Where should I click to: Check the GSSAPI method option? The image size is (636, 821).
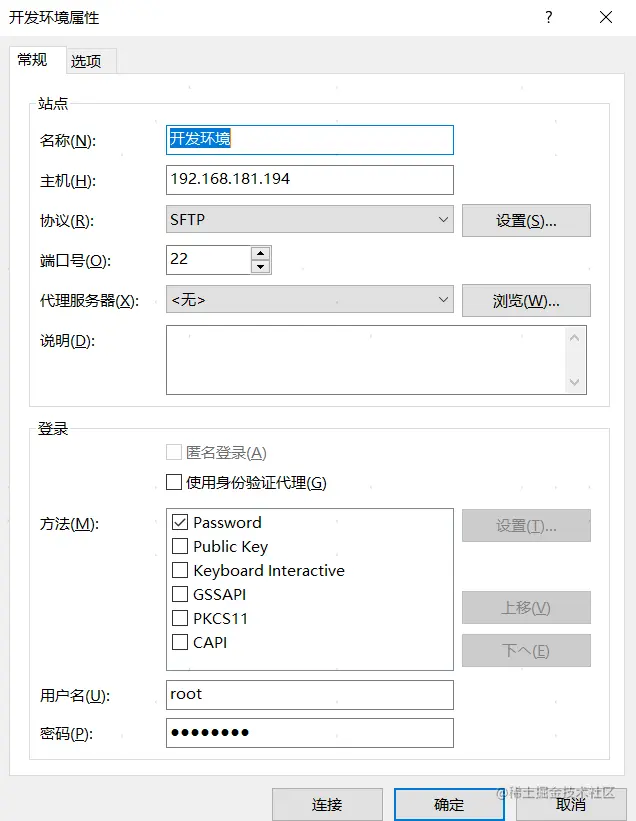(180, 594)
